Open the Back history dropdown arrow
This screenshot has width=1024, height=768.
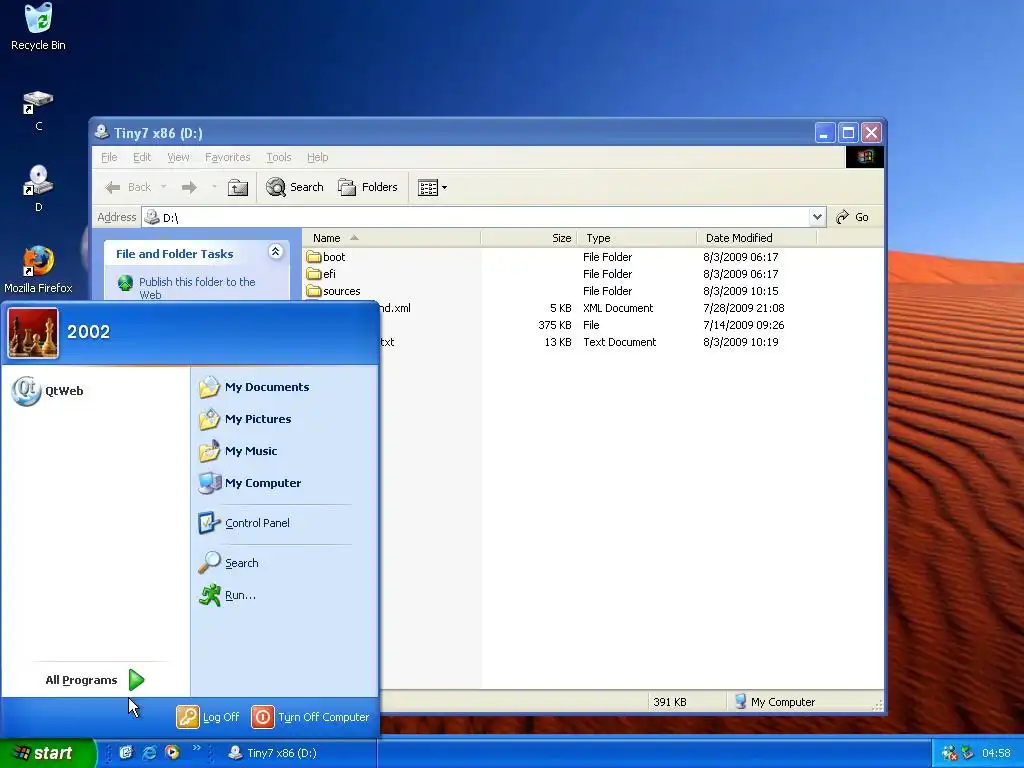[164, 187]
